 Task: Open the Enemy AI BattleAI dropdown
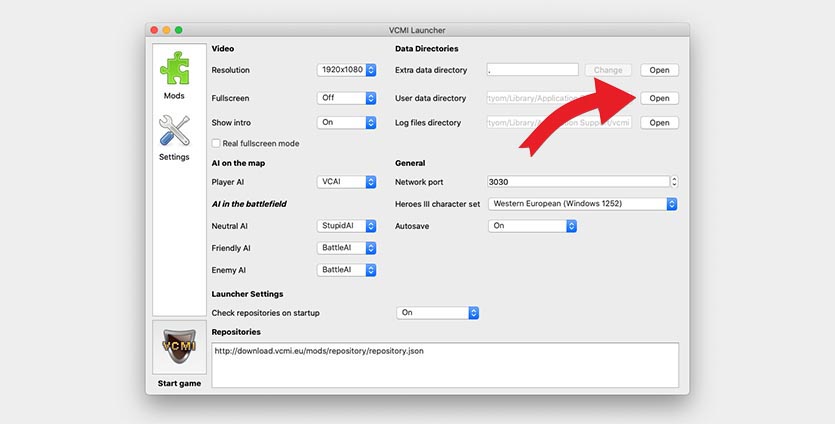click(347, 270)
